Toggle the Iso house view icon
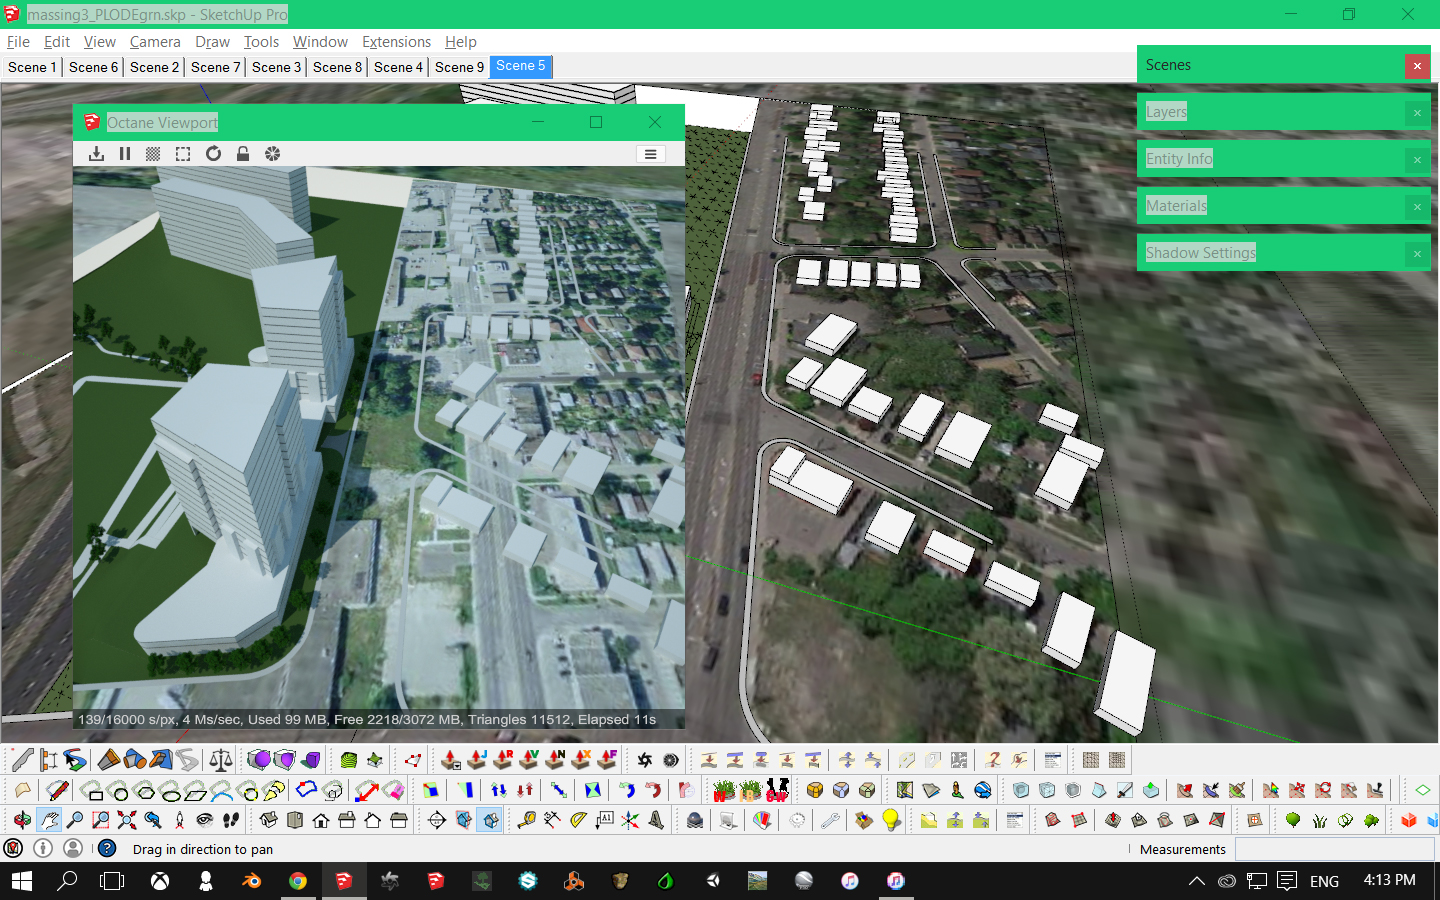This screenshot has height=900, width=1440. coord(269,820)
